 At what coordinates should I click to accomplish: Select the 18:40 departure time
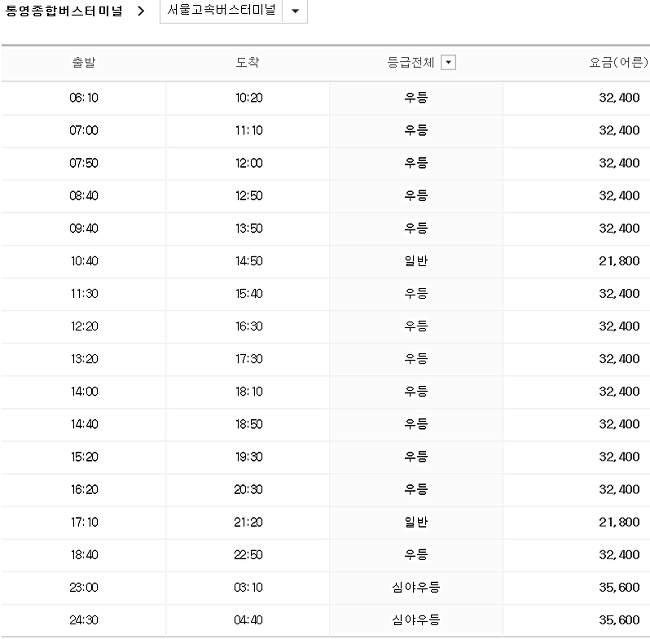click(x=84, y=555)
